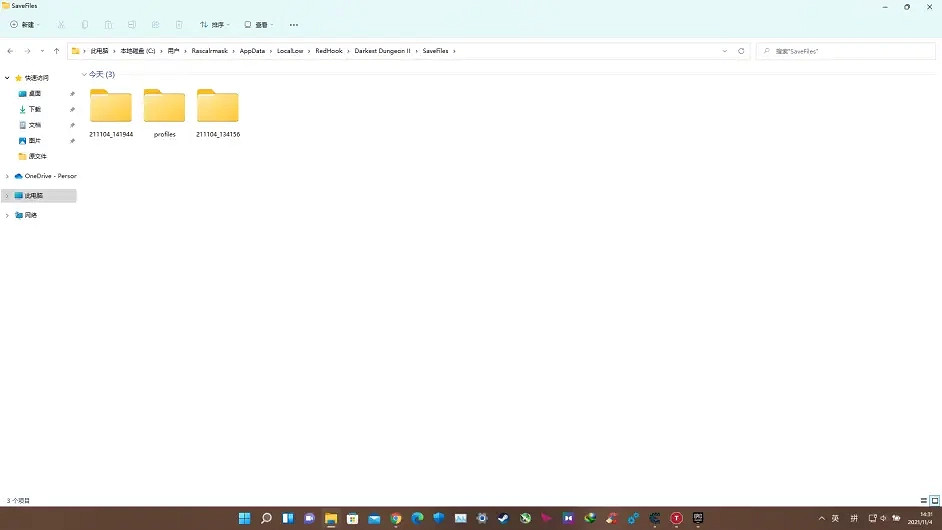Click the Up one level arrow
942x530 pixels.
(x=56, y=51)
